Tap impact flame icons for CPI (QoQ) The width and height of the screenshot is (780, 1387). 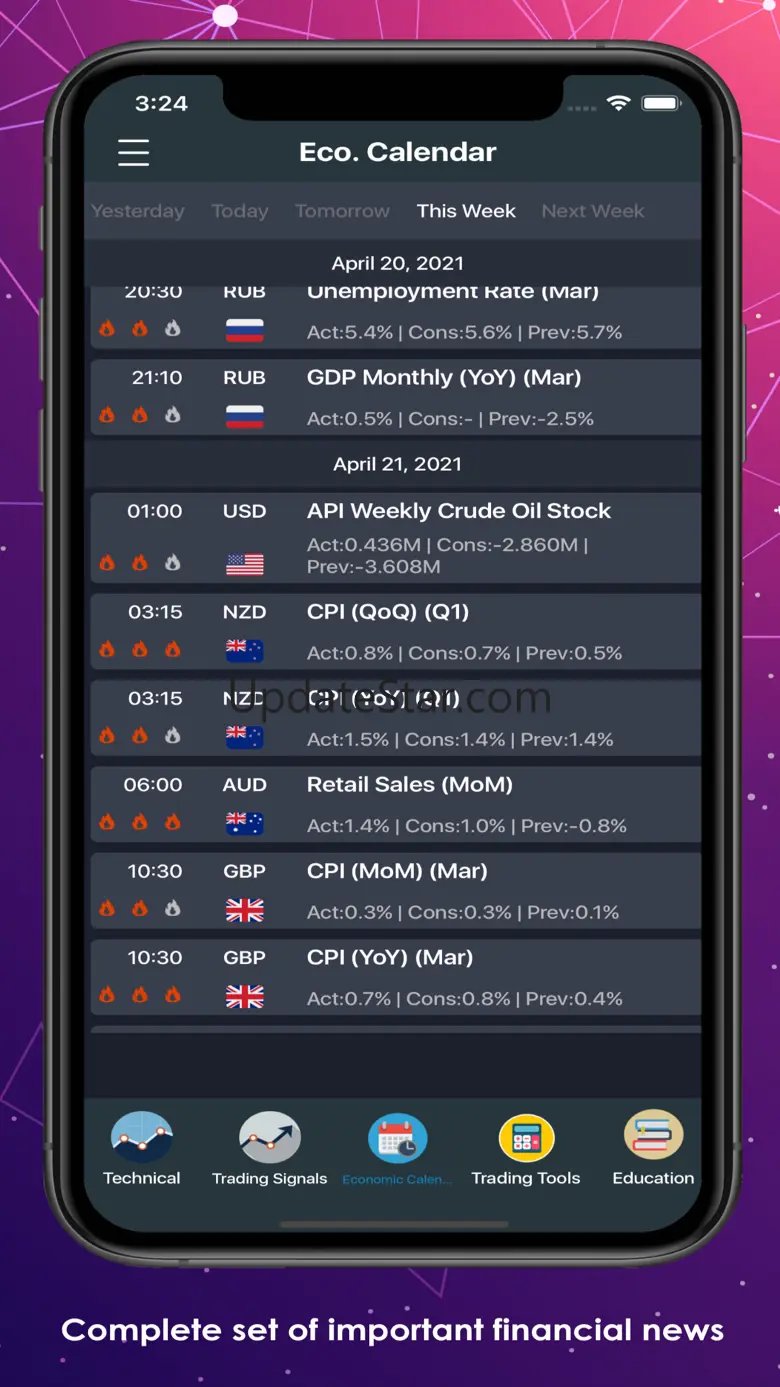140,650
